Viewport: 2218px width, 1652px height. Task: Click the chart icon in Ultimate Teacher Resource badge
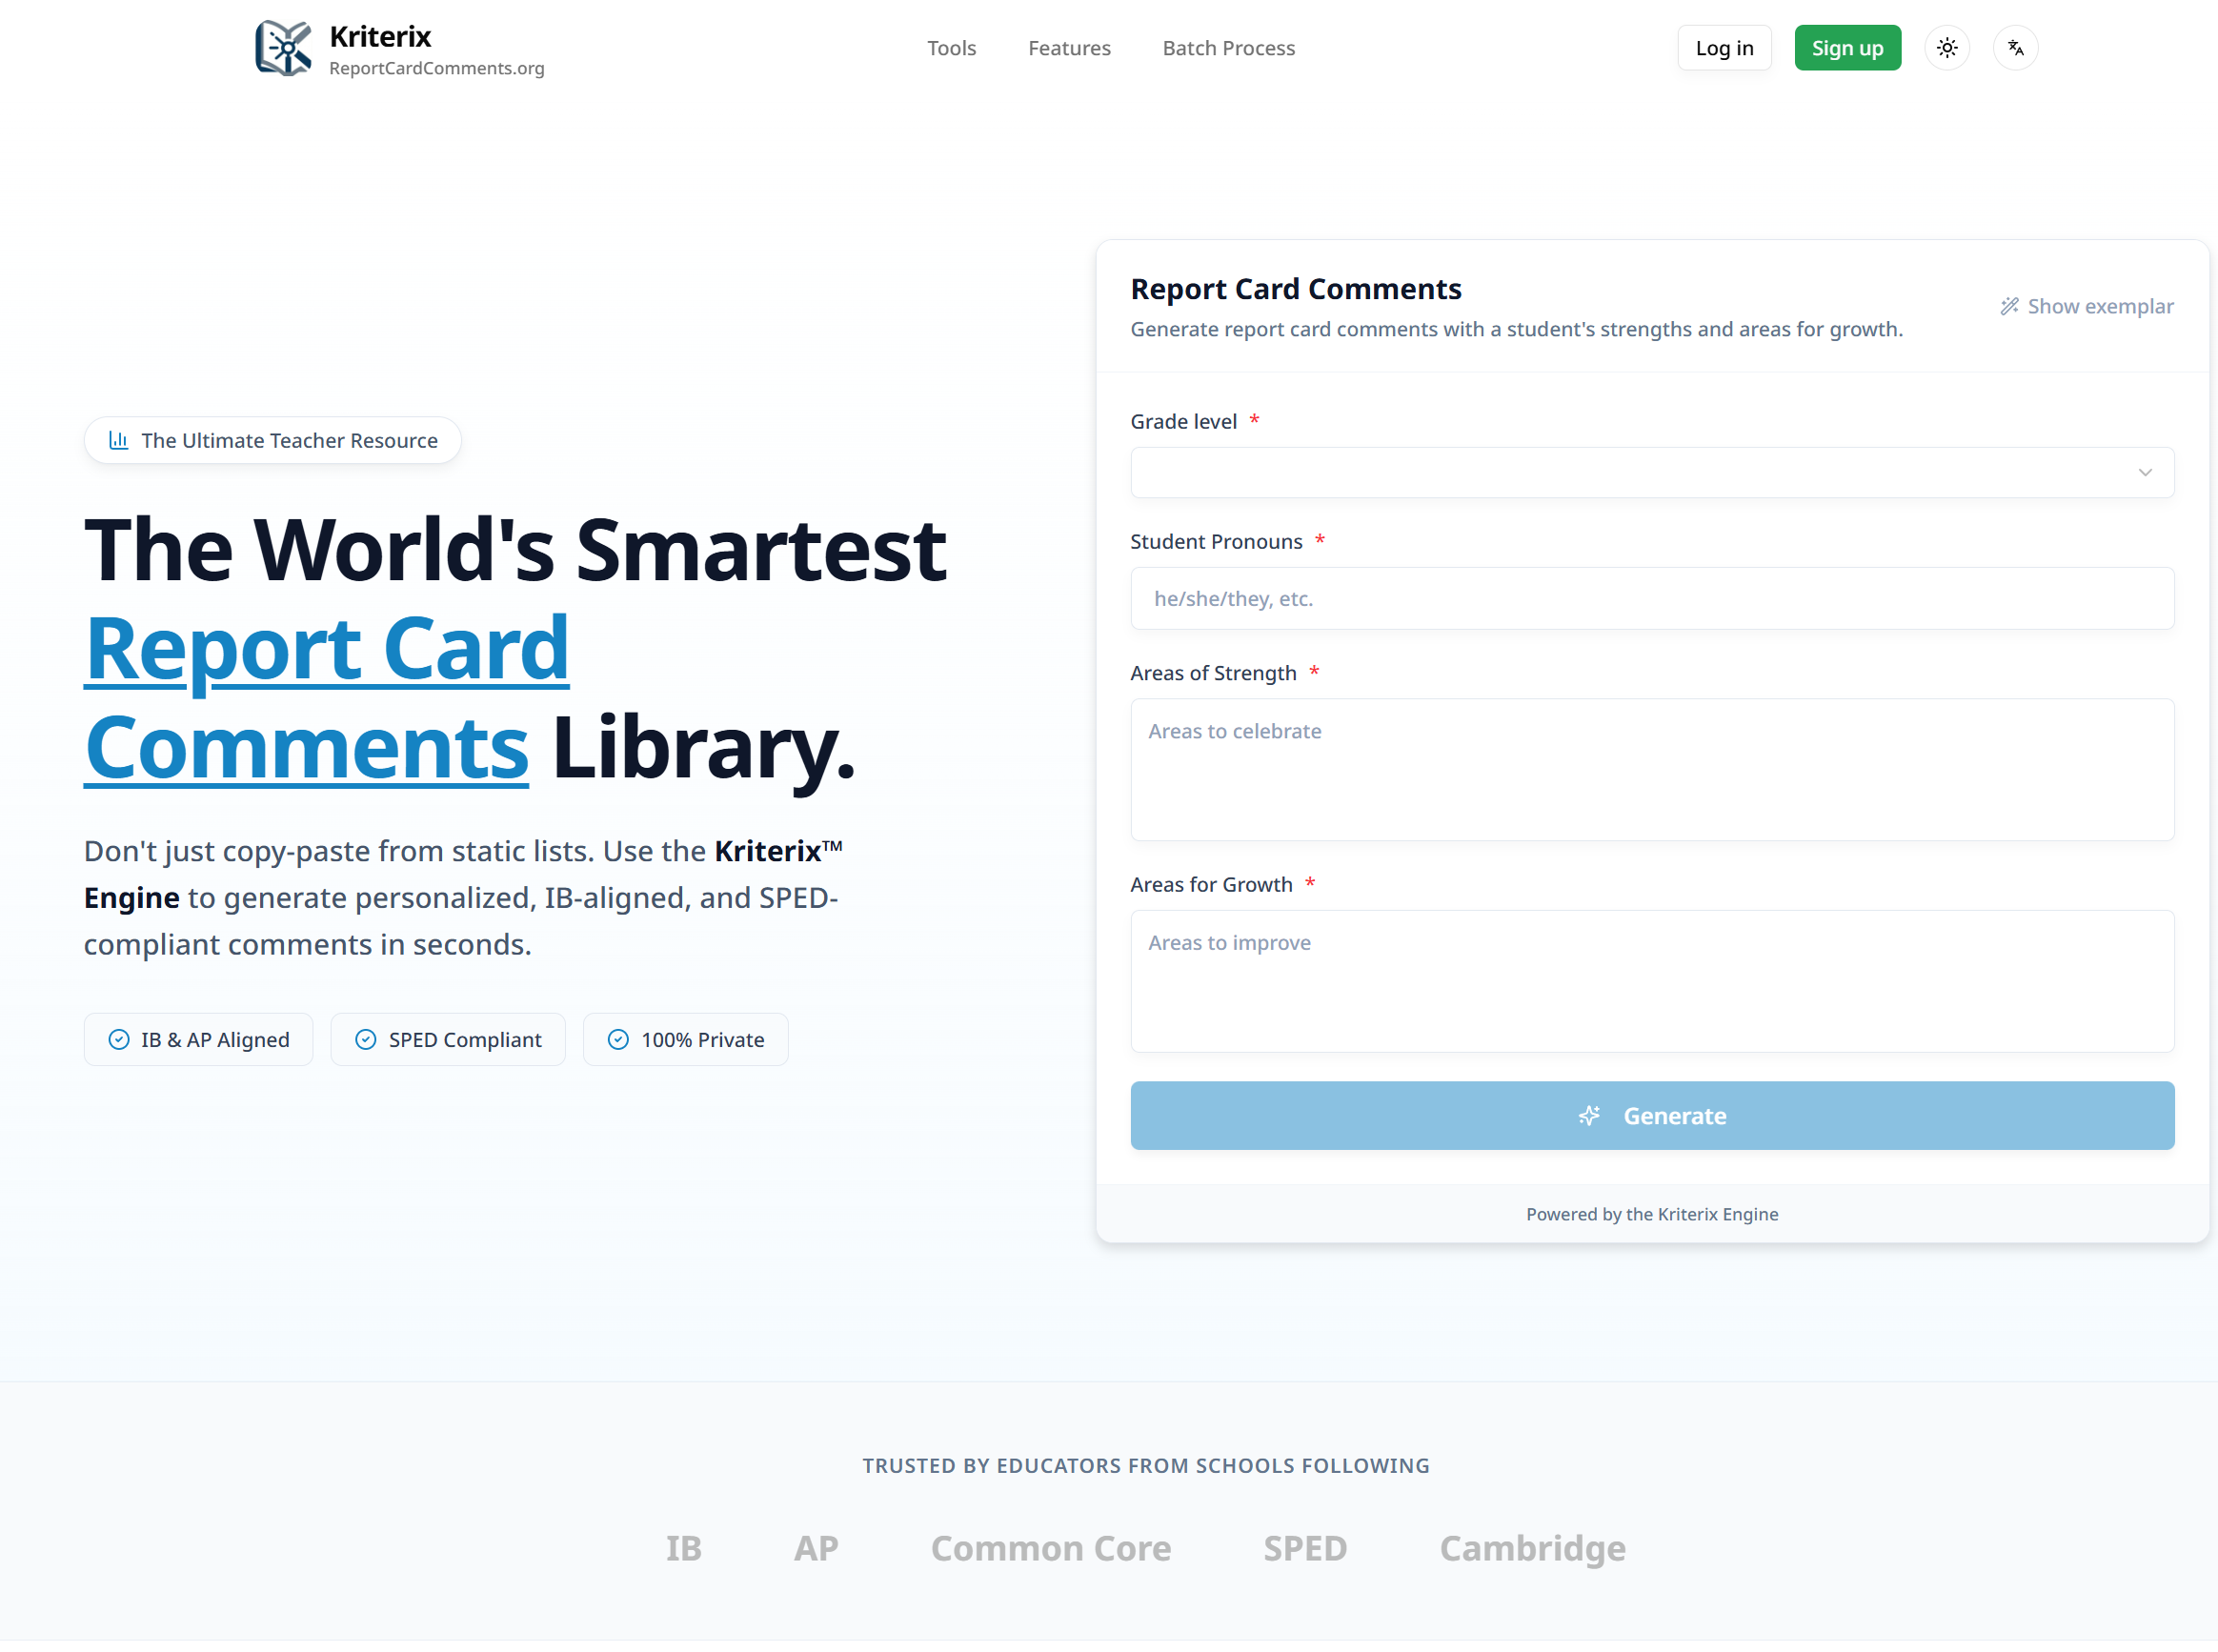[x=119, y=440]
